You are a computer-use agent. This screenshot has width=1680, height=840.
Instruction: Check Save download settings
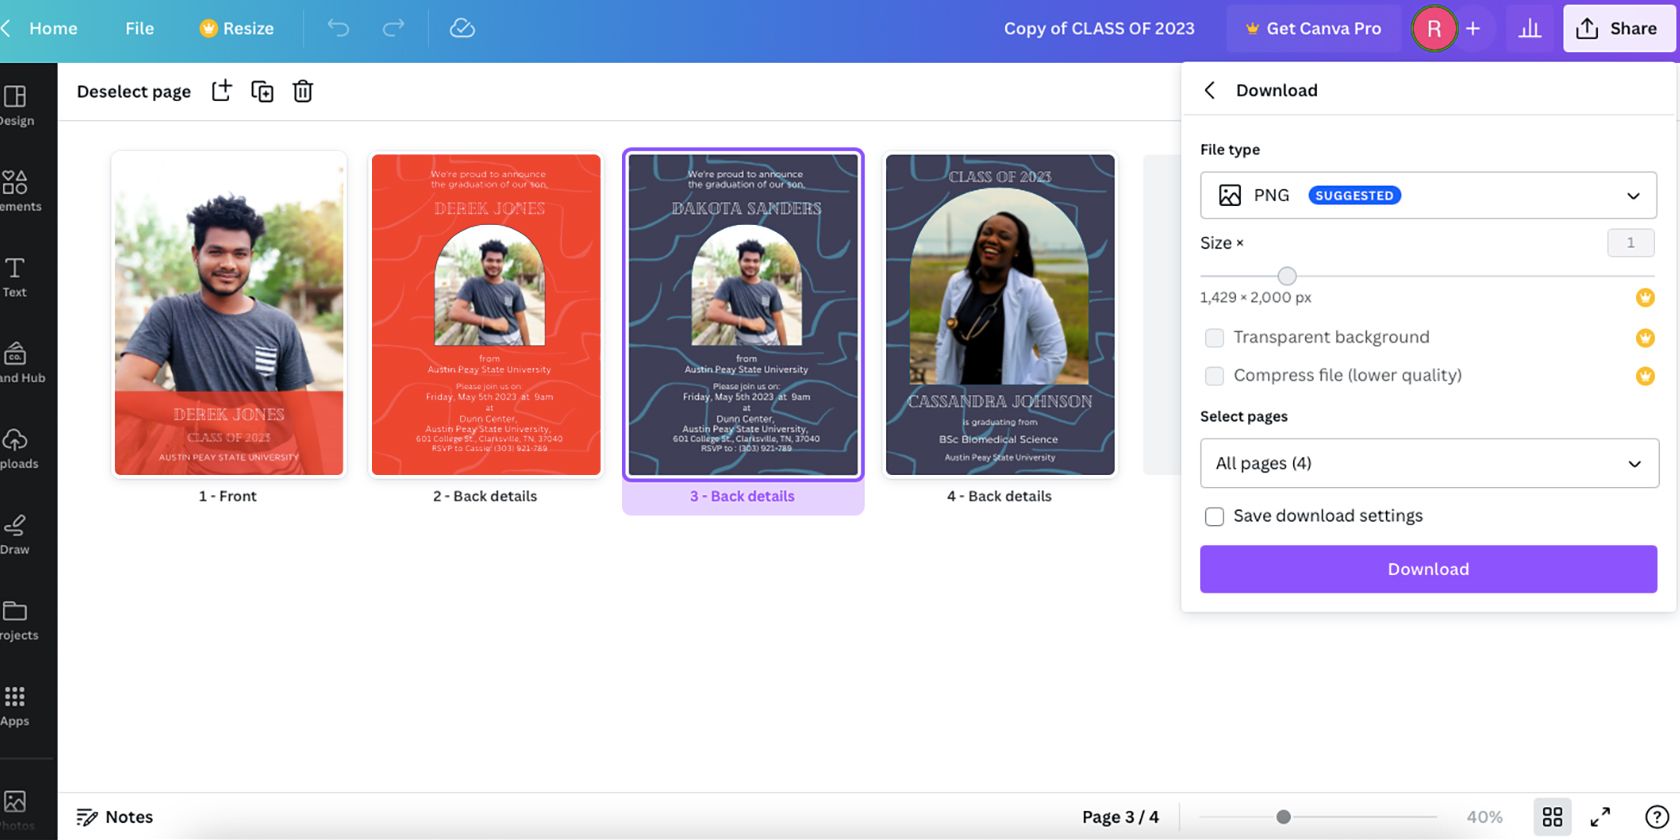point(1214,516)
